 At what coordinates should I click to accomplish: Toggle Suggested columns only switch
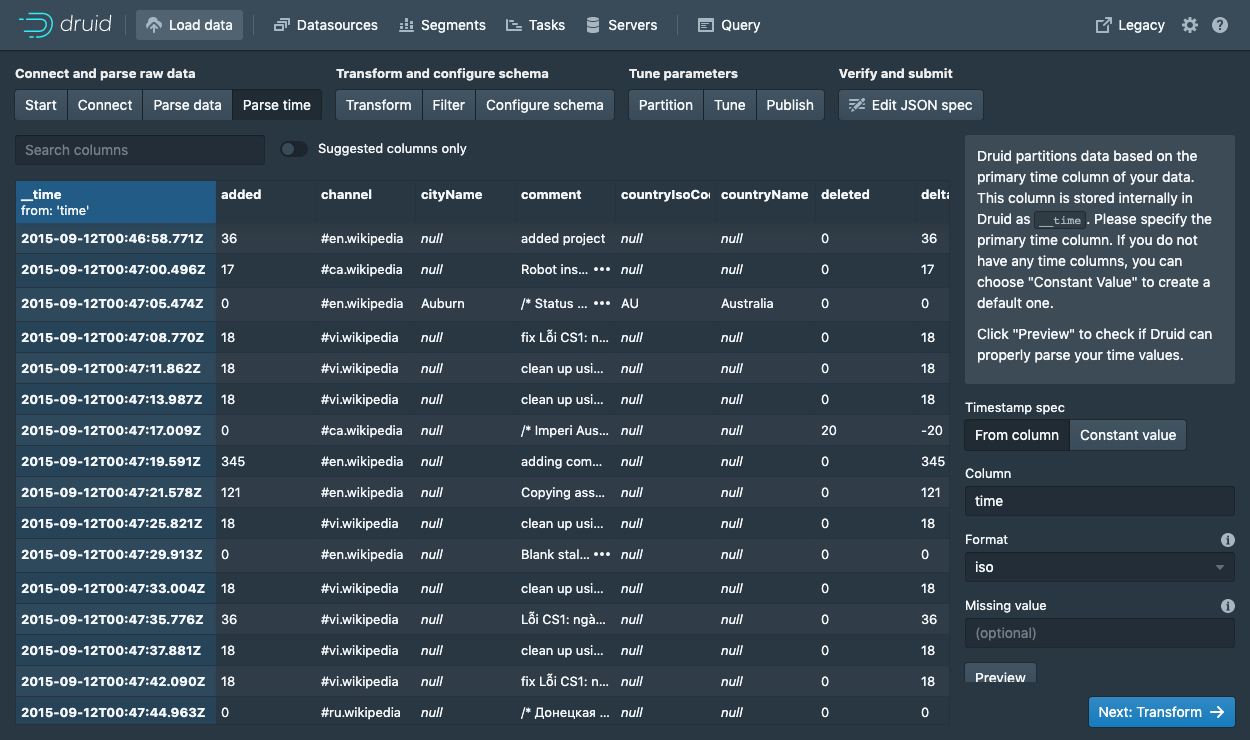tap(294, 149)
